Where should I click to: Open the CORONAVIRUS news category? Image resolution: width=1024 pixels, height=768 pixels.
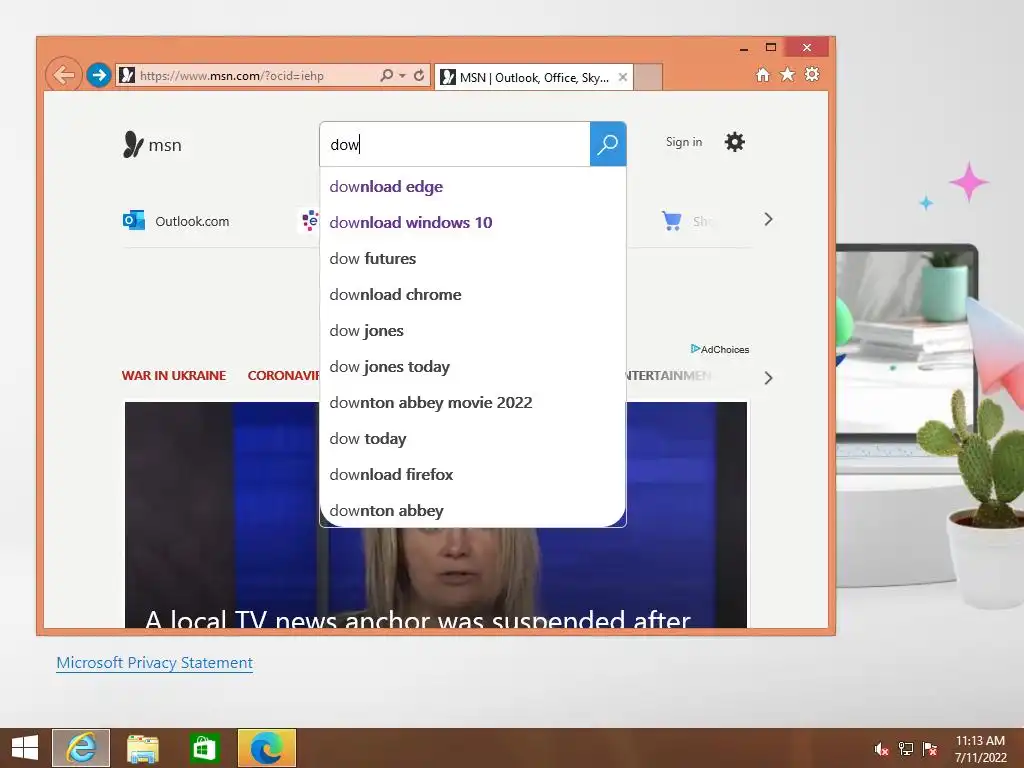point(283,376)
